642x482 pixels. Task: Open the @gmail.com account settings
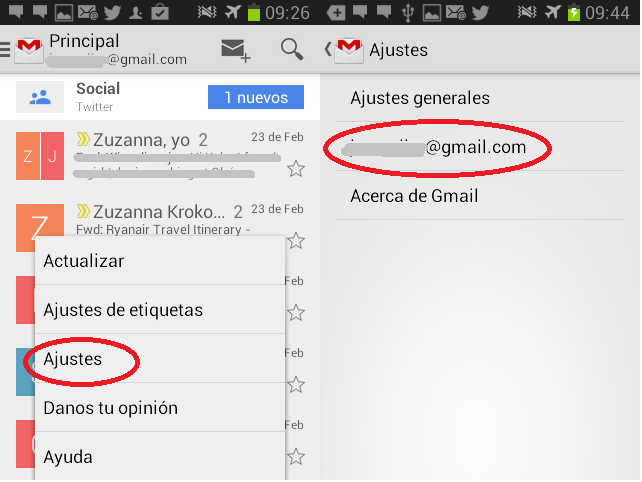[480, 147]
